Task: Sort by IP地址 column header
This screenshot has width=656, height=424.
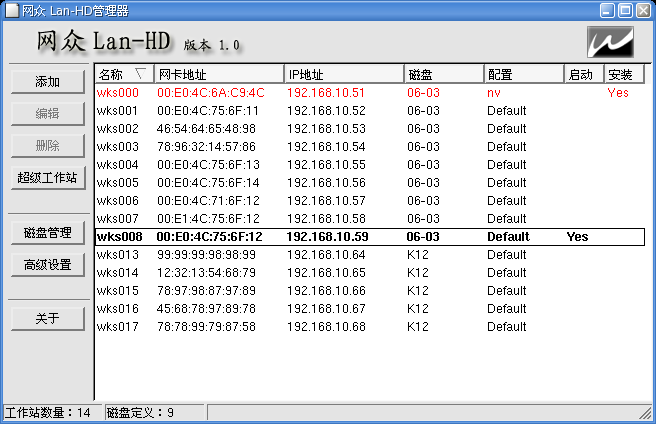Action: coord(344,75)
